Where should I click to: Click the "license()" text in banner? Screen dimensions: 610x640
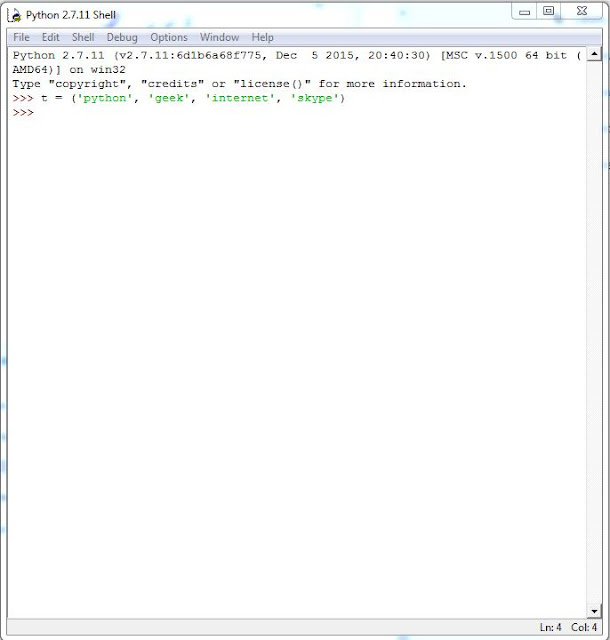pos(272,84)
